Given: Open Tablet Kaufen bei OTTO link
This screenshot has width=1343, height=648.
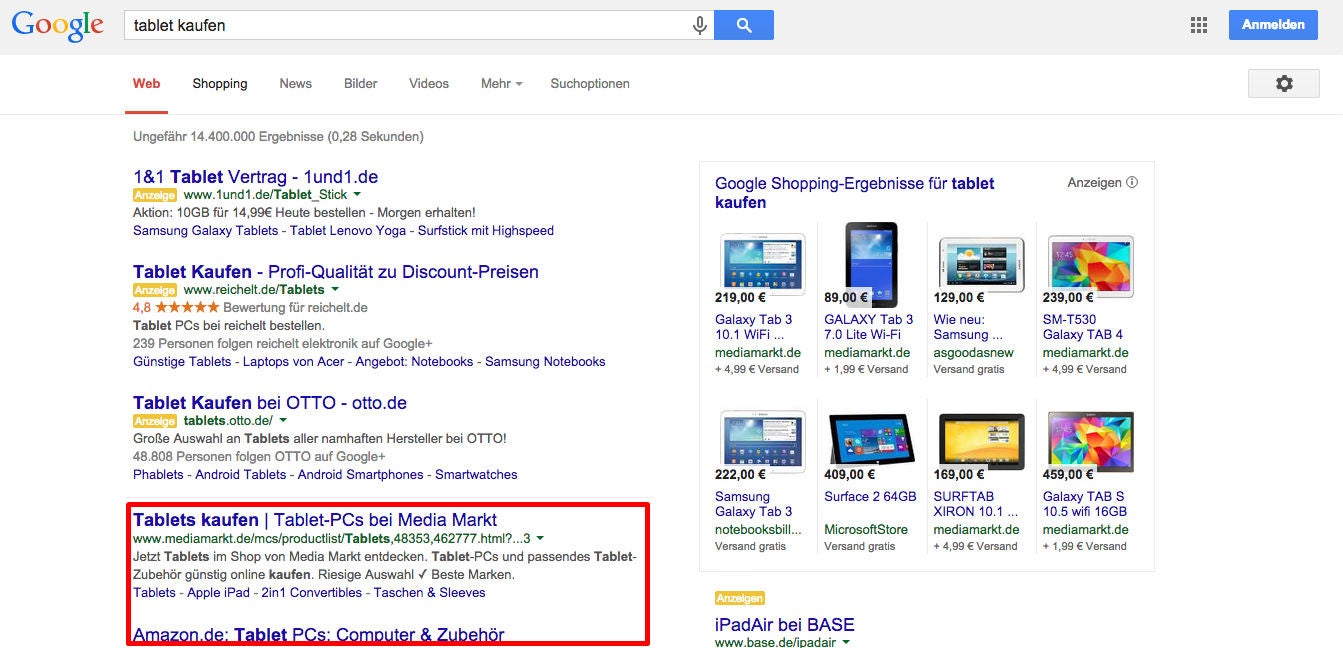Looking at the screenshot, I should pyautogui.click(x=270, y=403).
